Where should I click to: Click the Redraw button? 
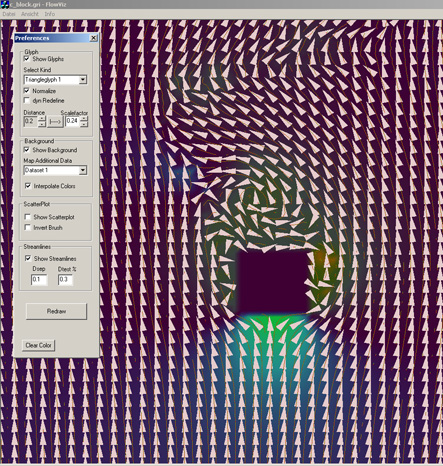pos(56,311)
